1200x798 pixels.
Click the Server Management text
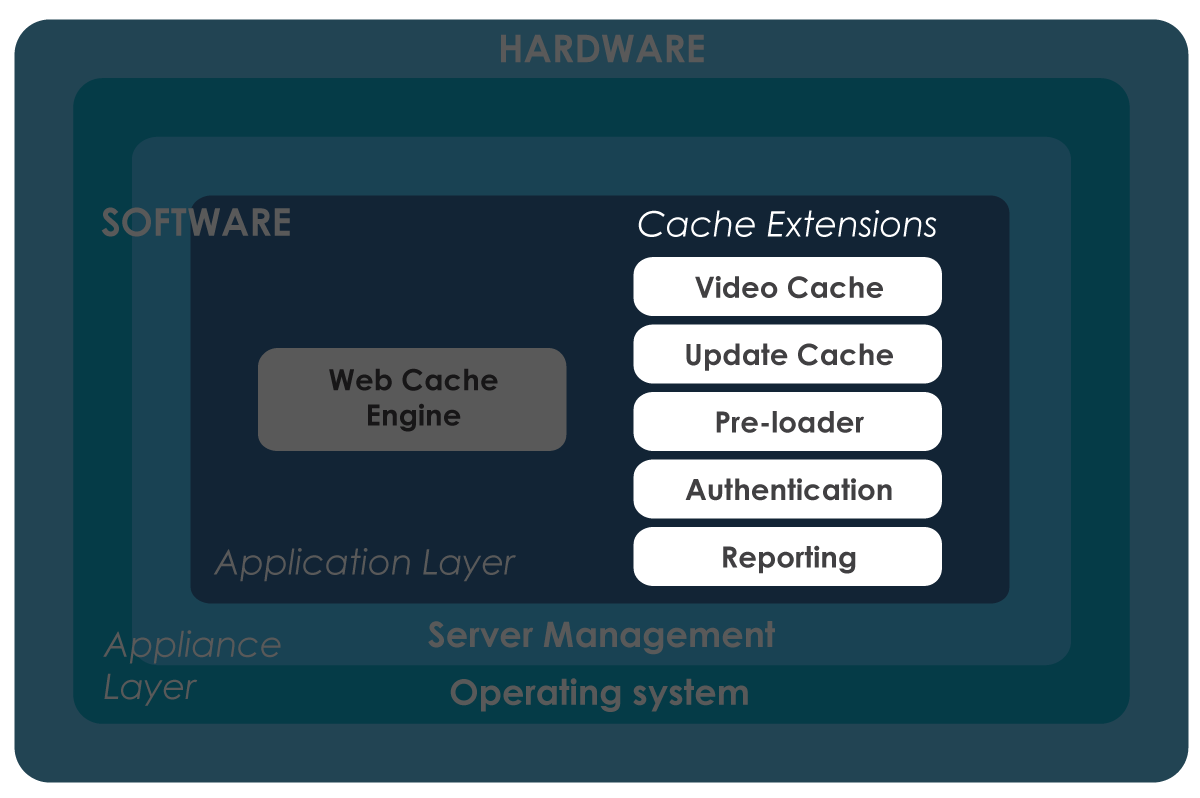click(x=601, y=635)
